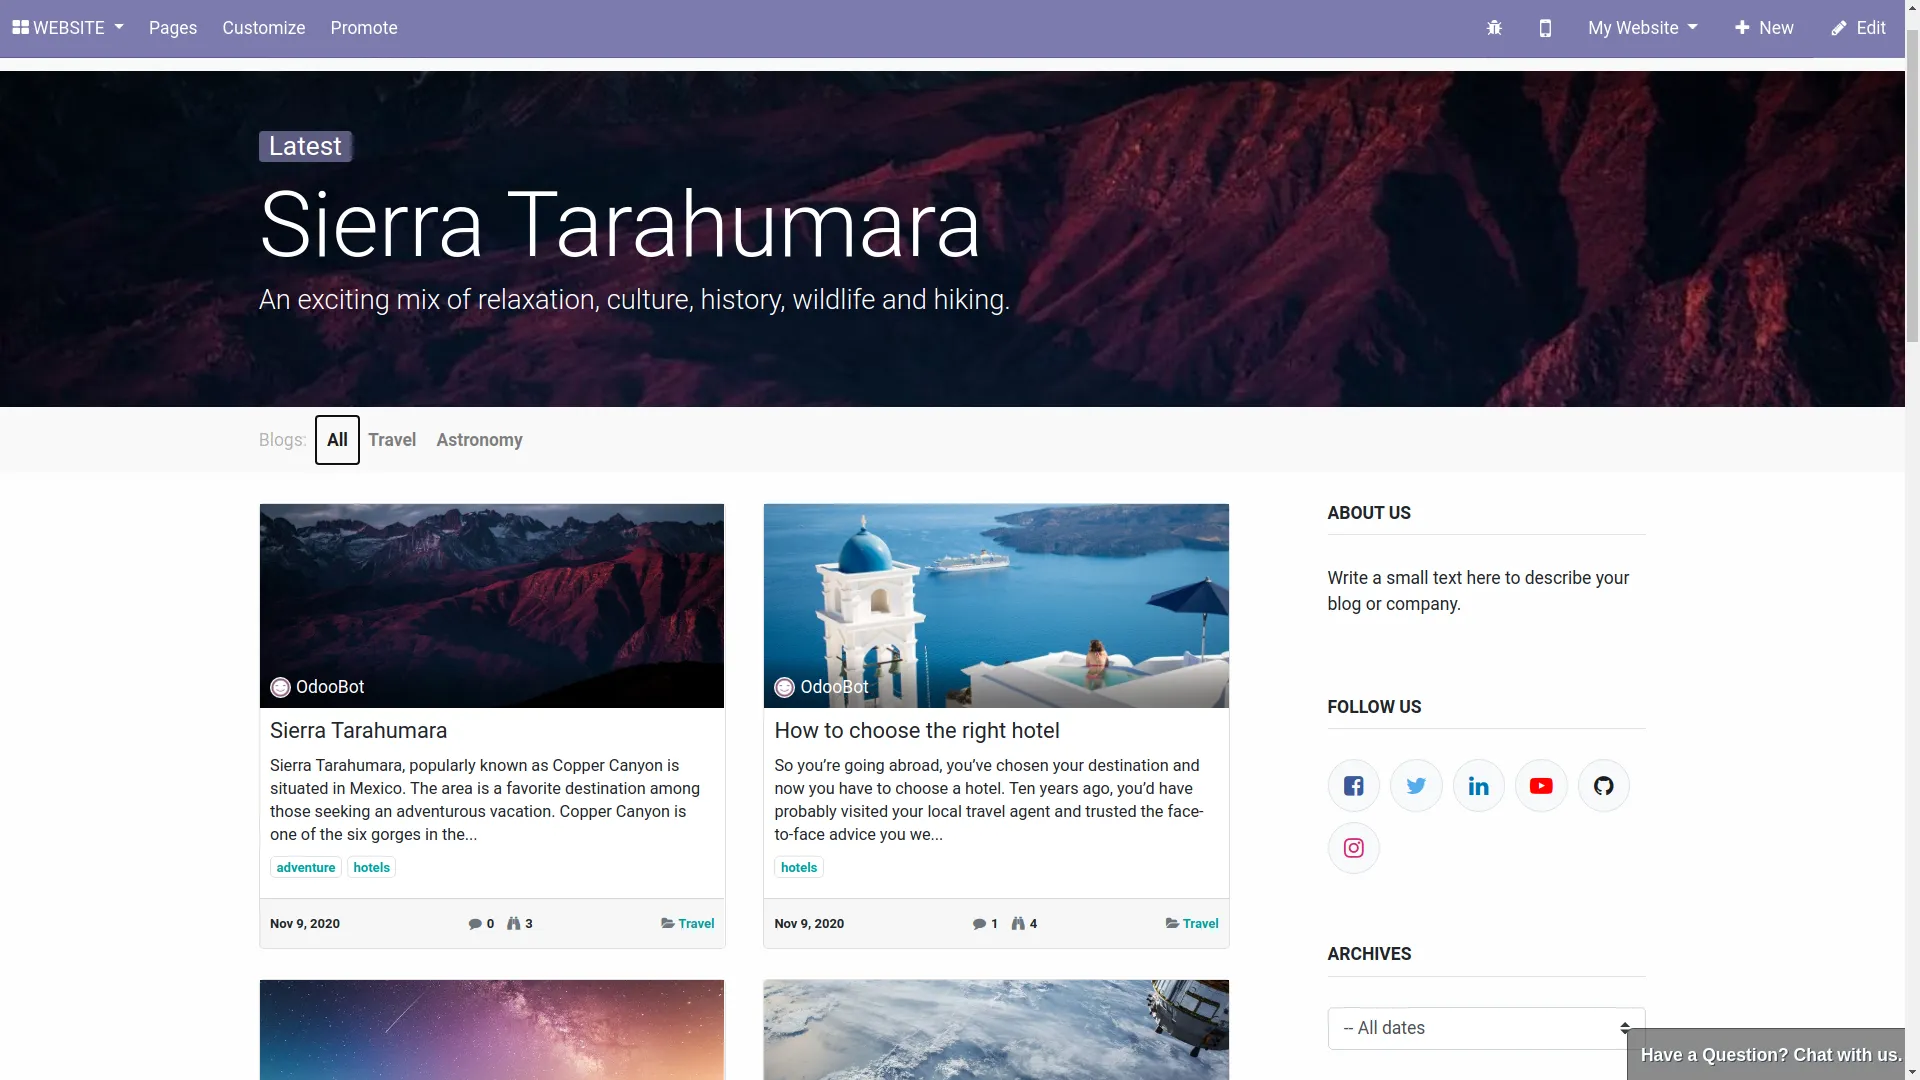Open the Facebook social icon
The width and height of the screenshot is (1920, 1080).
1354,786
